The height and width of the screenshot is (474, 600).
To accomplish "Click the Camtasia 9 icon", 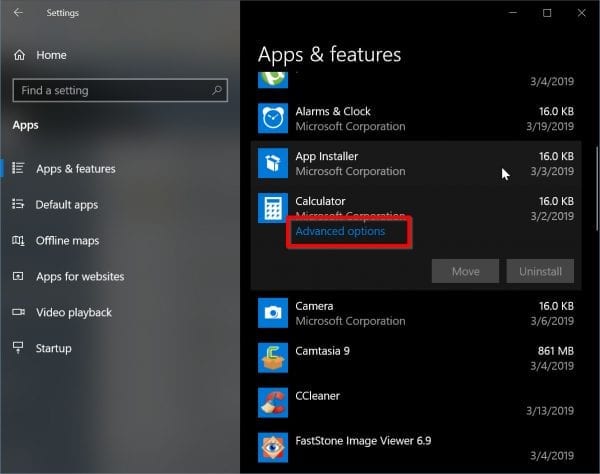I will (x=272, y=357).
